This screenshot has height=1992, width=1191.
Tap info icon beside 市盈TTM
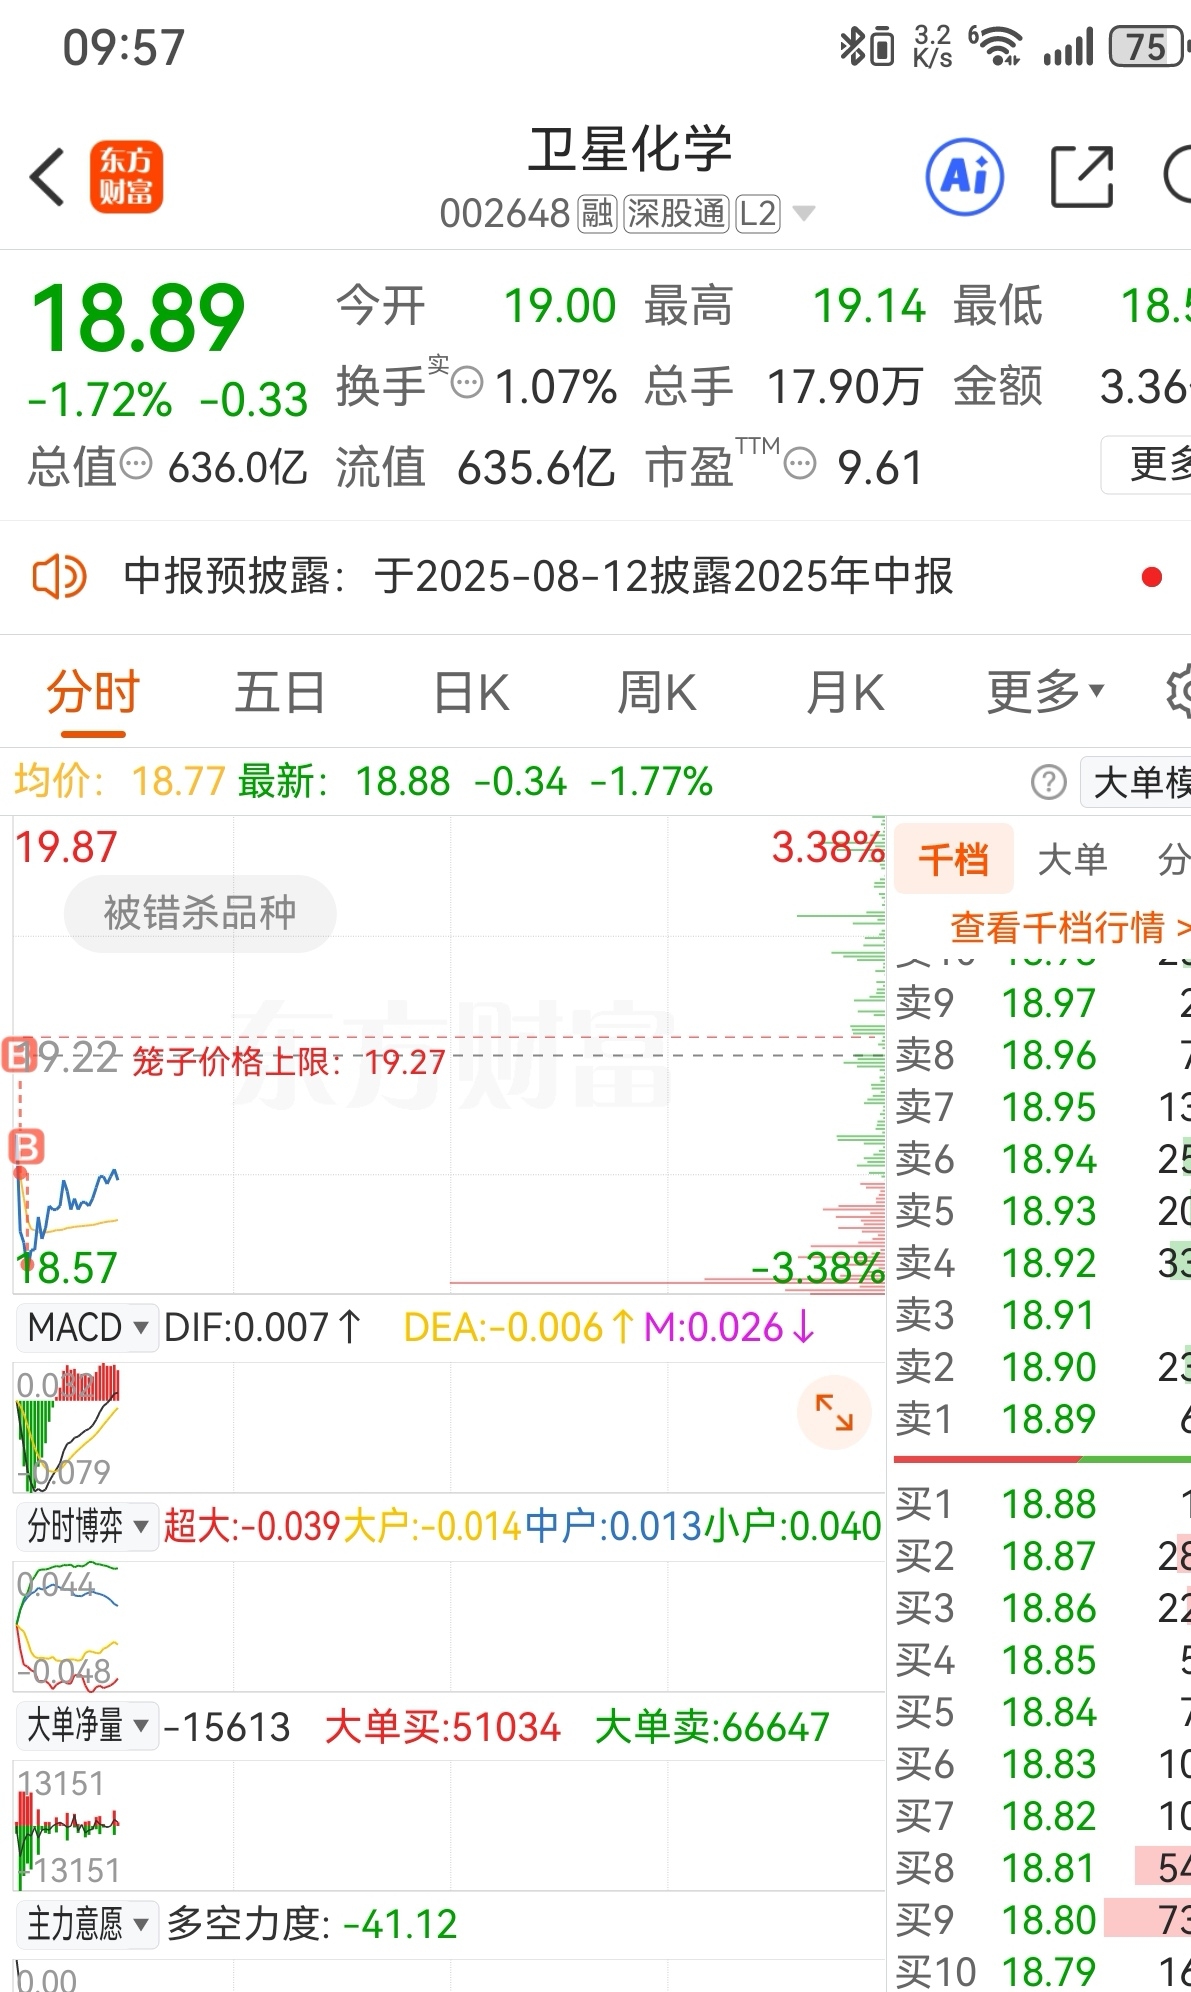pos(800,464)
